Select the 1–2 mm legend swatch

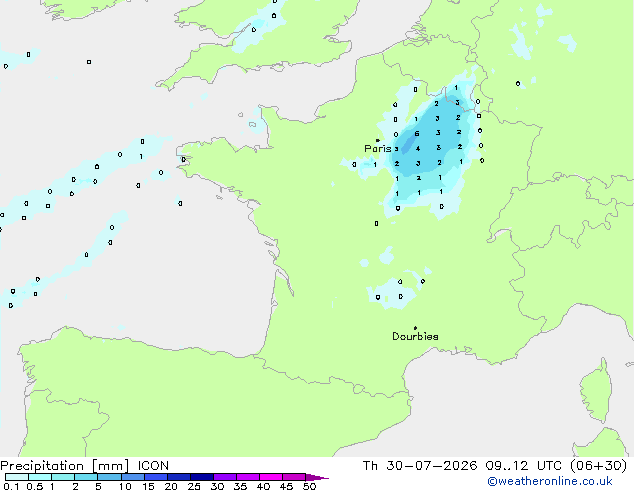tap(63, 477)
